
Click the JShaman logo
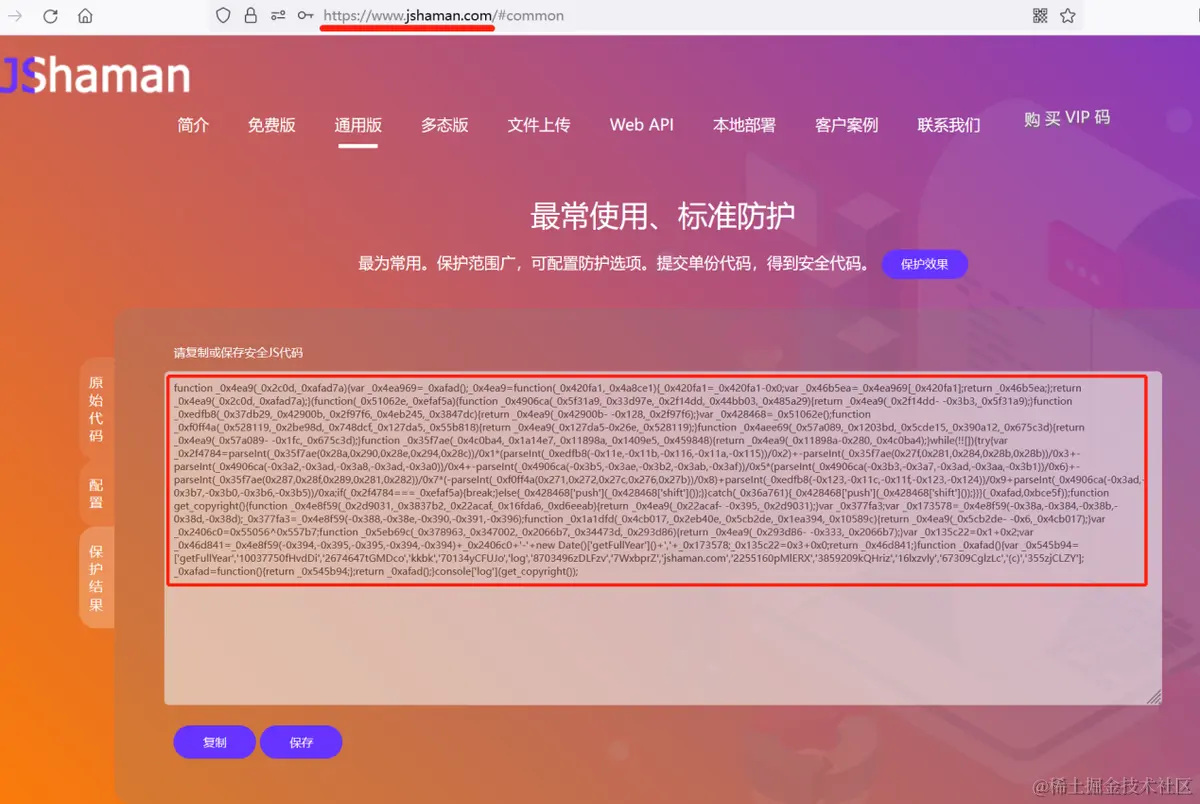coord(96,75)
